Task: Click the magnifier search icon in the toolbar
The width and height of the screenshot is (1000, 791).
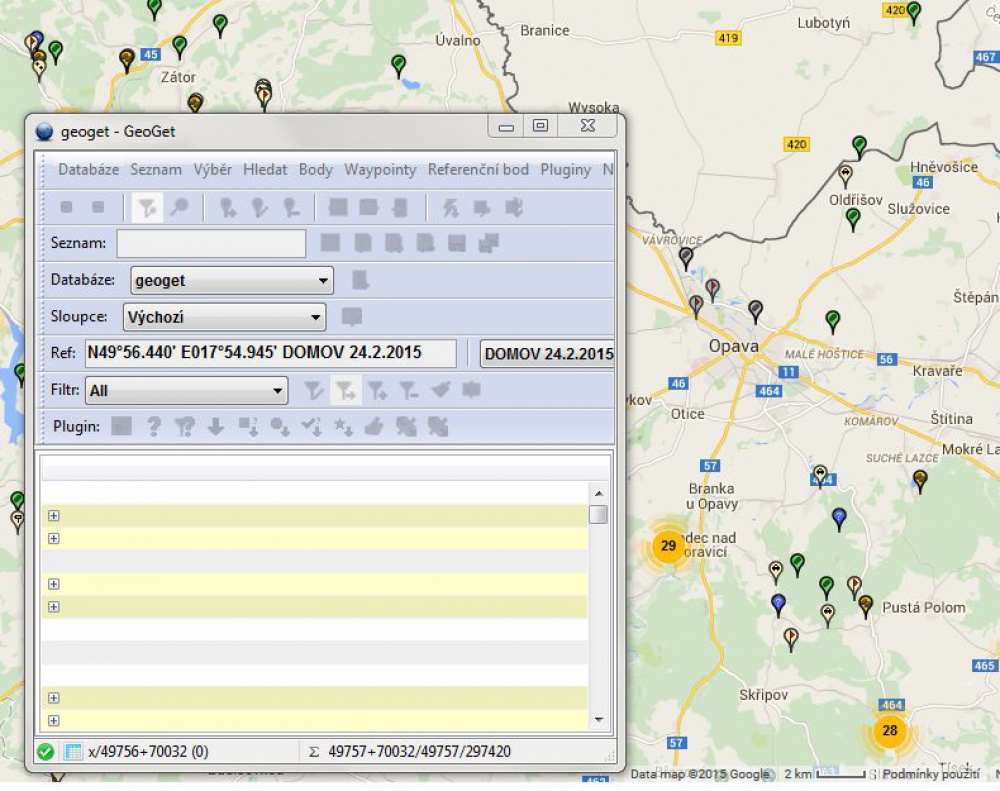Action: click(x=180, y=207)
